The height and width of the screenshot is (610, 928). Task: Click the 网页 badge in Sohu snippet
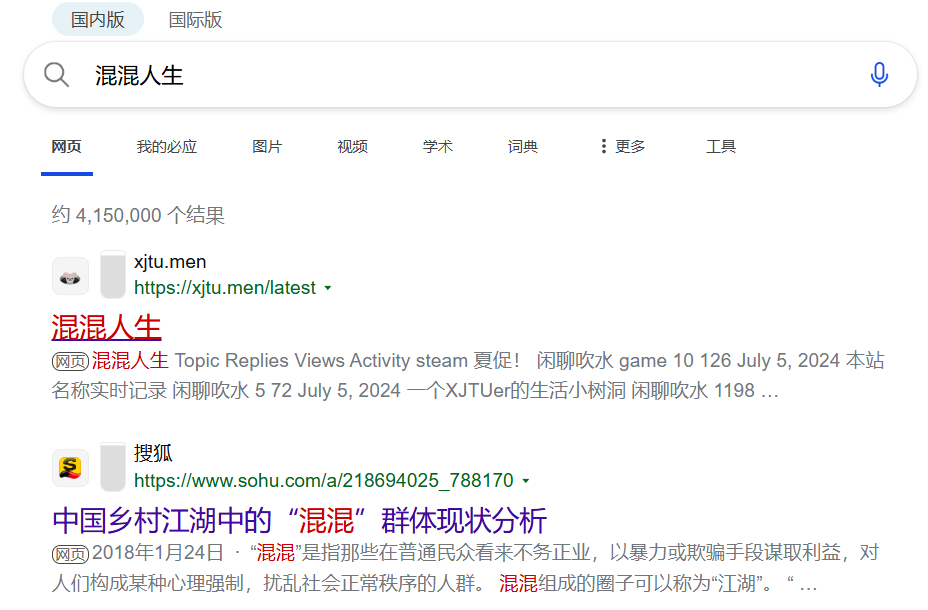point(70,554)
